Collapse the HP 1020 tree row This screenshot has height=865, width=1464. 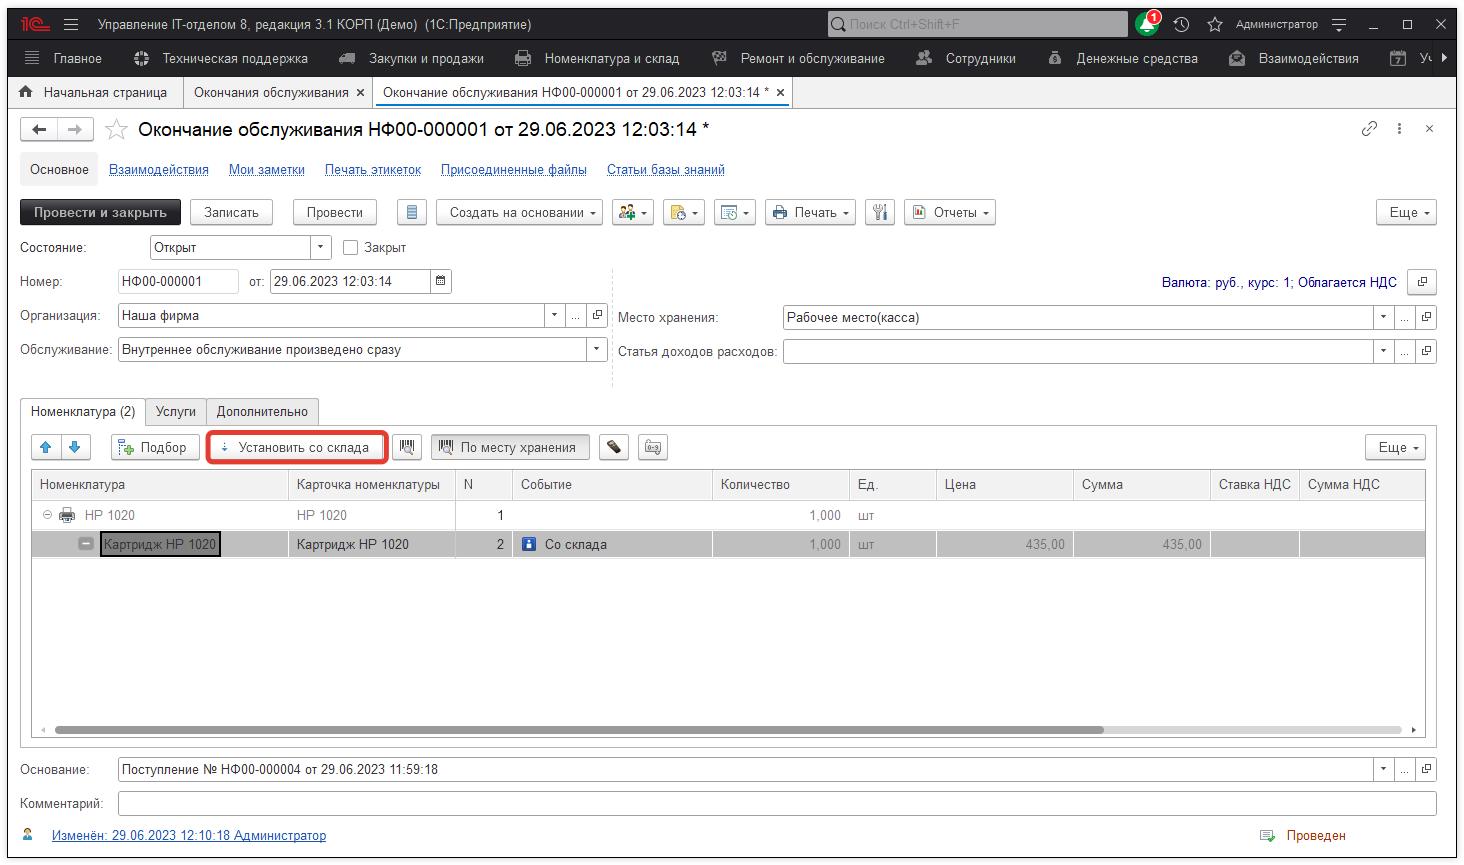pyautogui.click(x=47, y=515)
